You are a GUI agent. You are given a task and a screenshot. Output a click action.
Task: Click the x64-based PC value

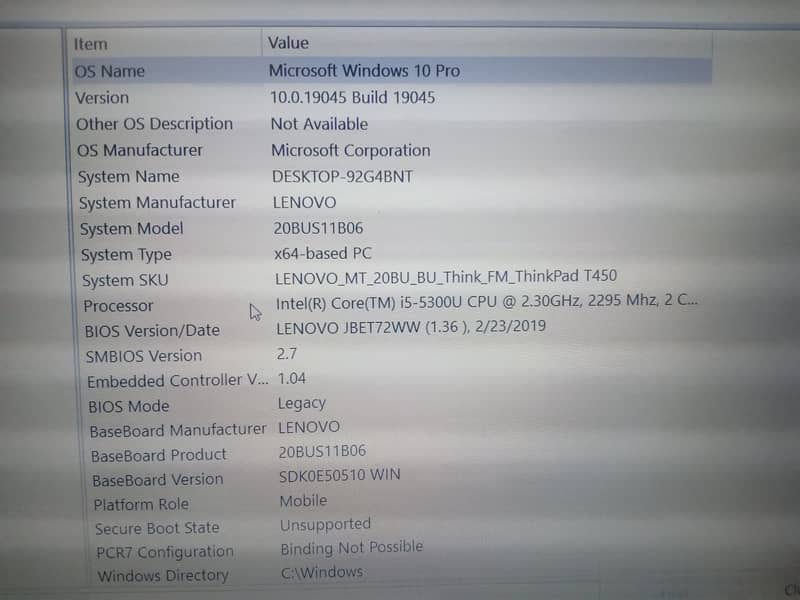322,253
